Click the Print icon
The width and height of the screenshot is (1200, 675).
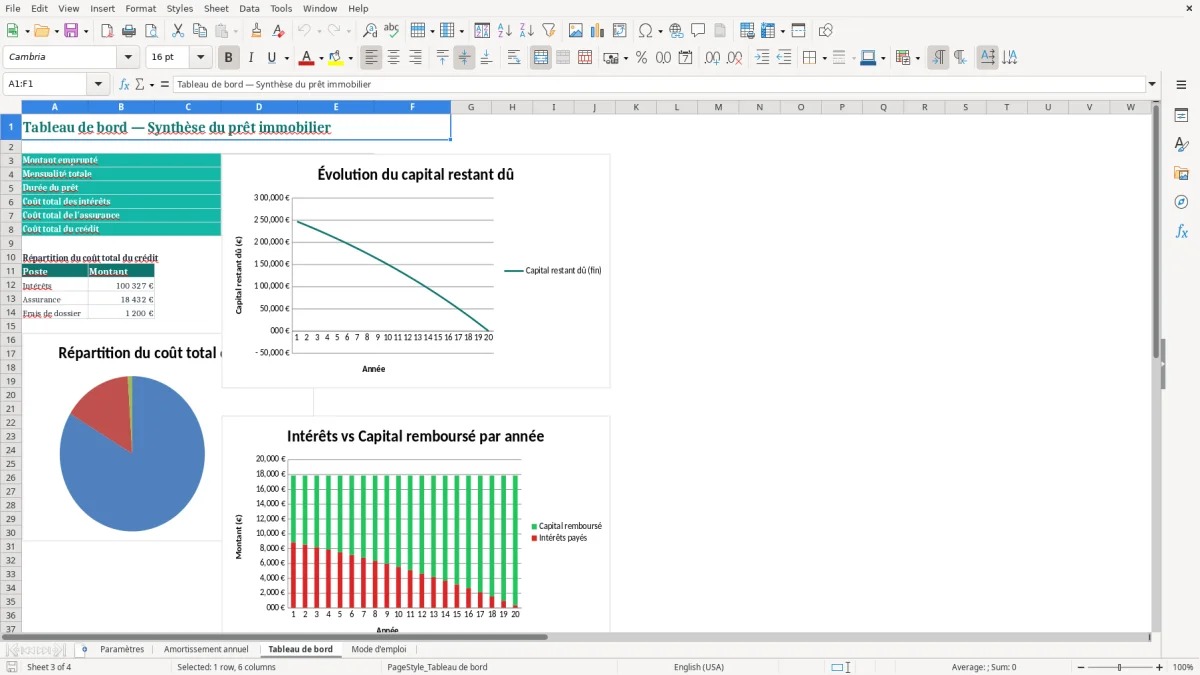(129, 31)
